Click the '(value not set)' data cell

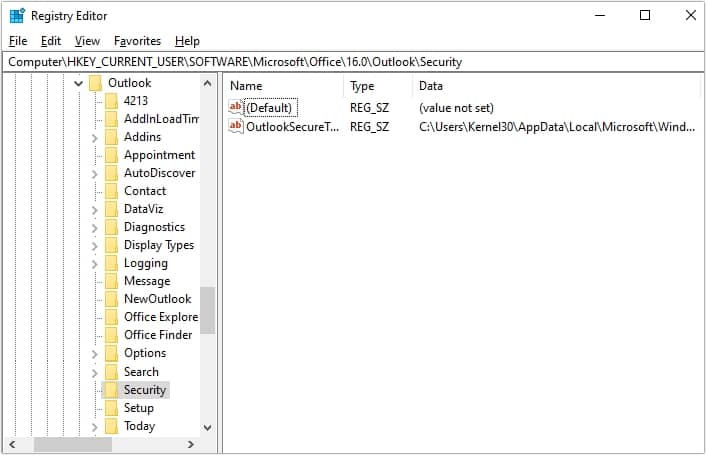coord(456,108)
